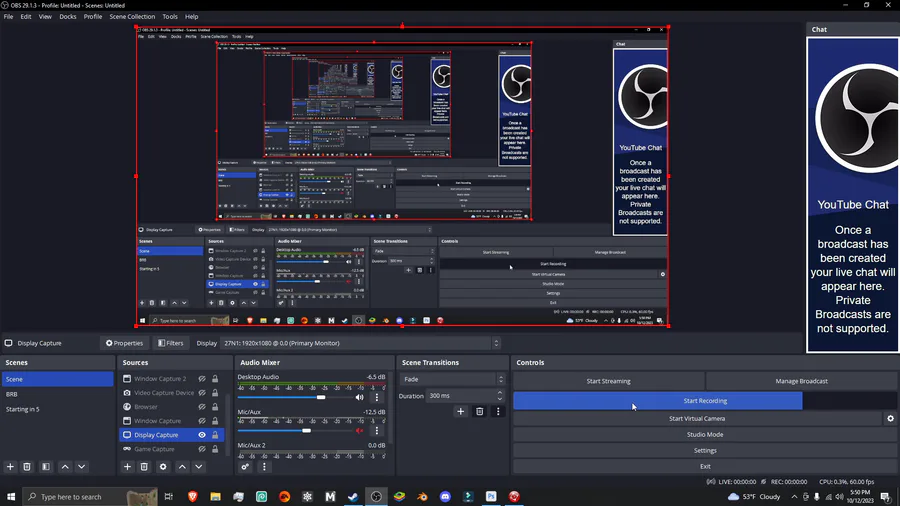
Task: Open the Profile menu
Action: click(93, 17)
